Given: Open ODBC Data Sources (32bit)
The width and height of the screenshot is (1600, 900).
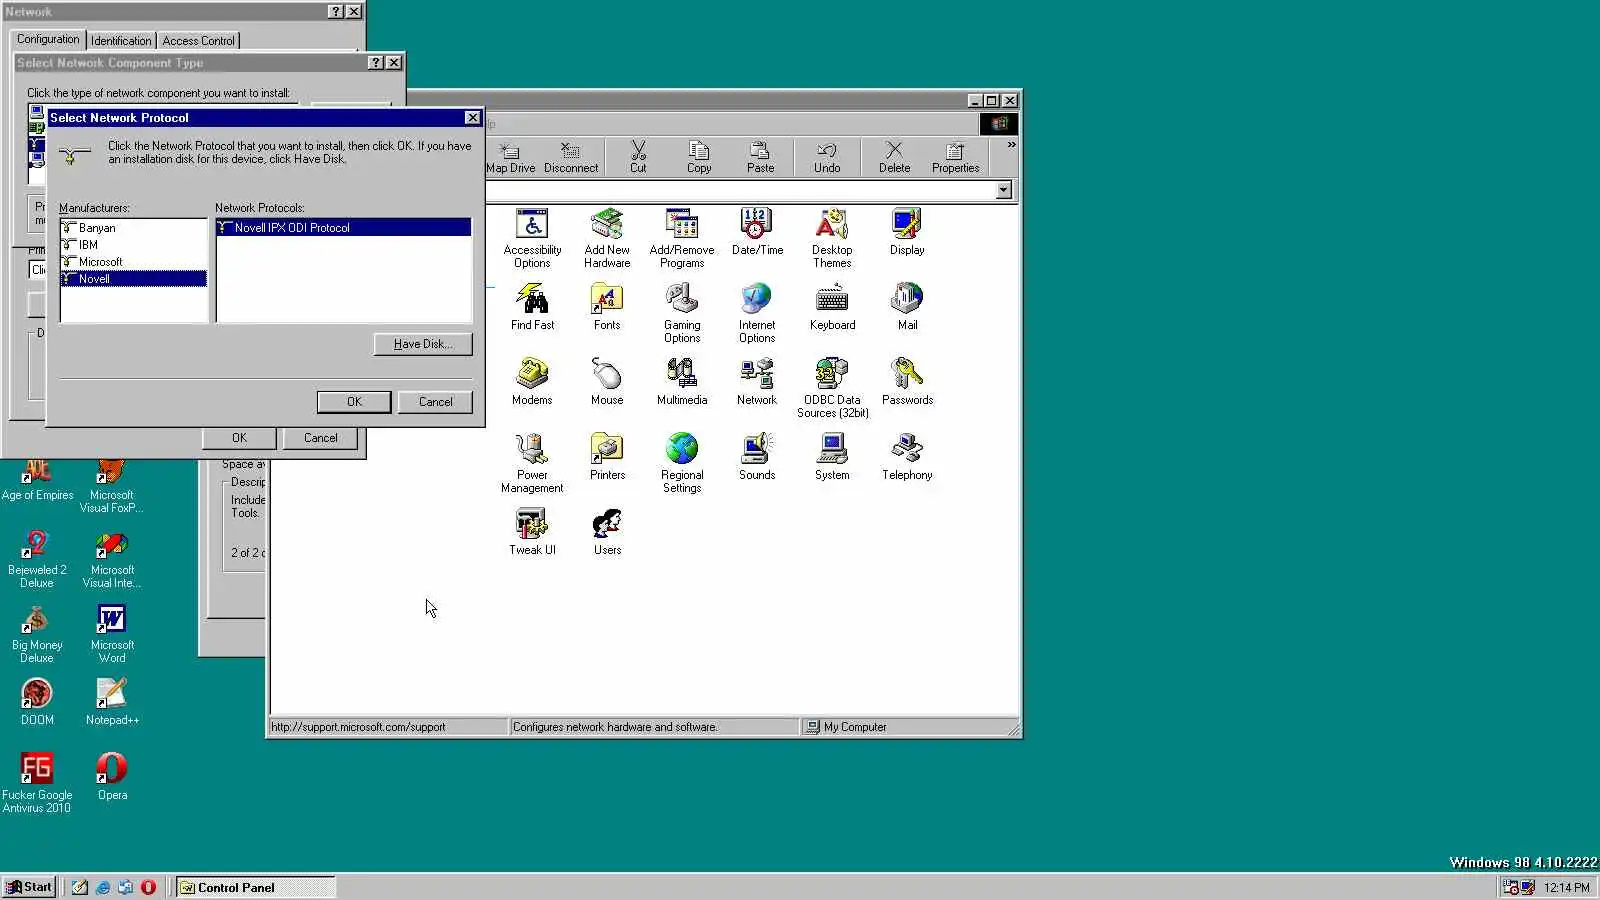Looking at the screenshot, I should [832, 387].
